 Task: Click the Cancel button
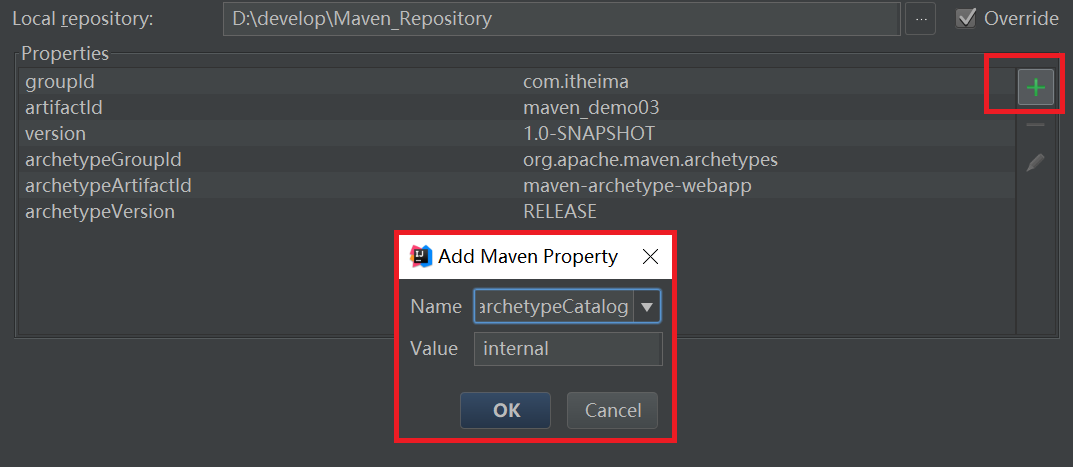[612, 410]
